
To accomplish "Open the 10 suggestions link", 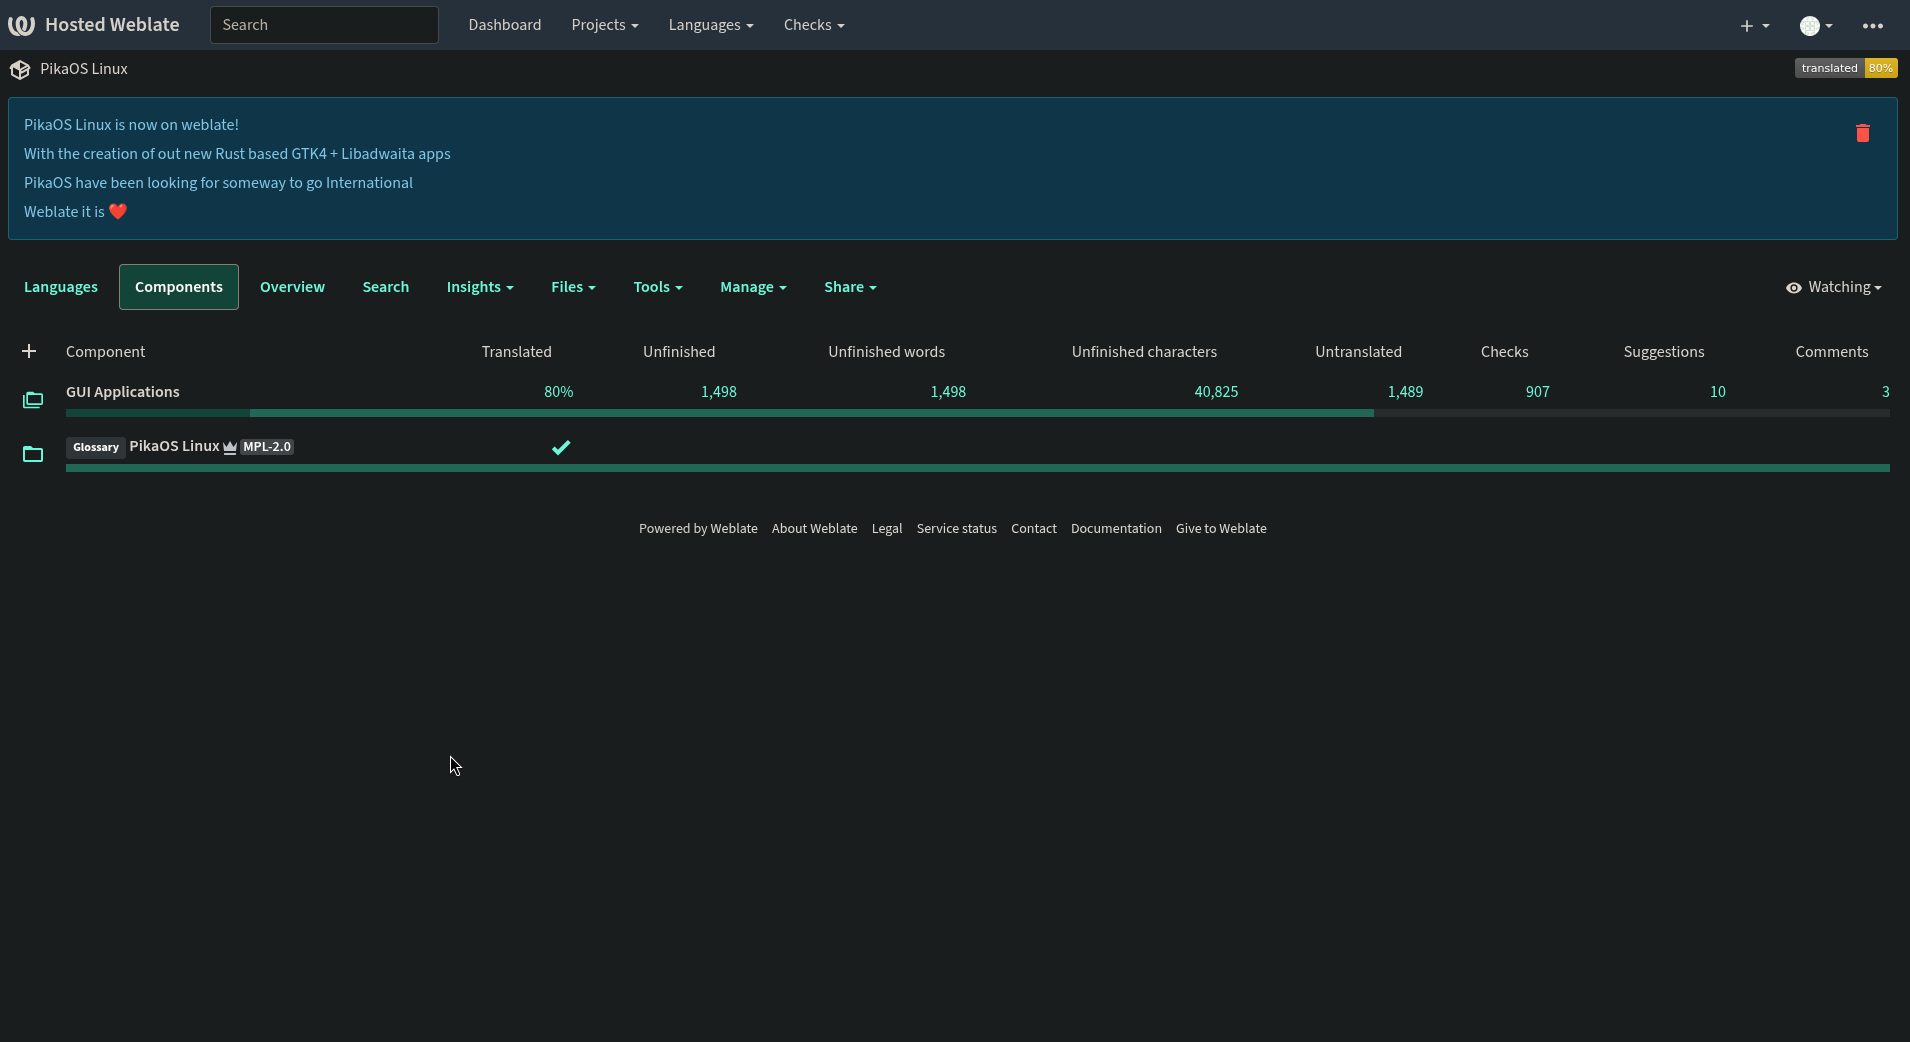I will pyautogui.click(x=1718, y=392).
